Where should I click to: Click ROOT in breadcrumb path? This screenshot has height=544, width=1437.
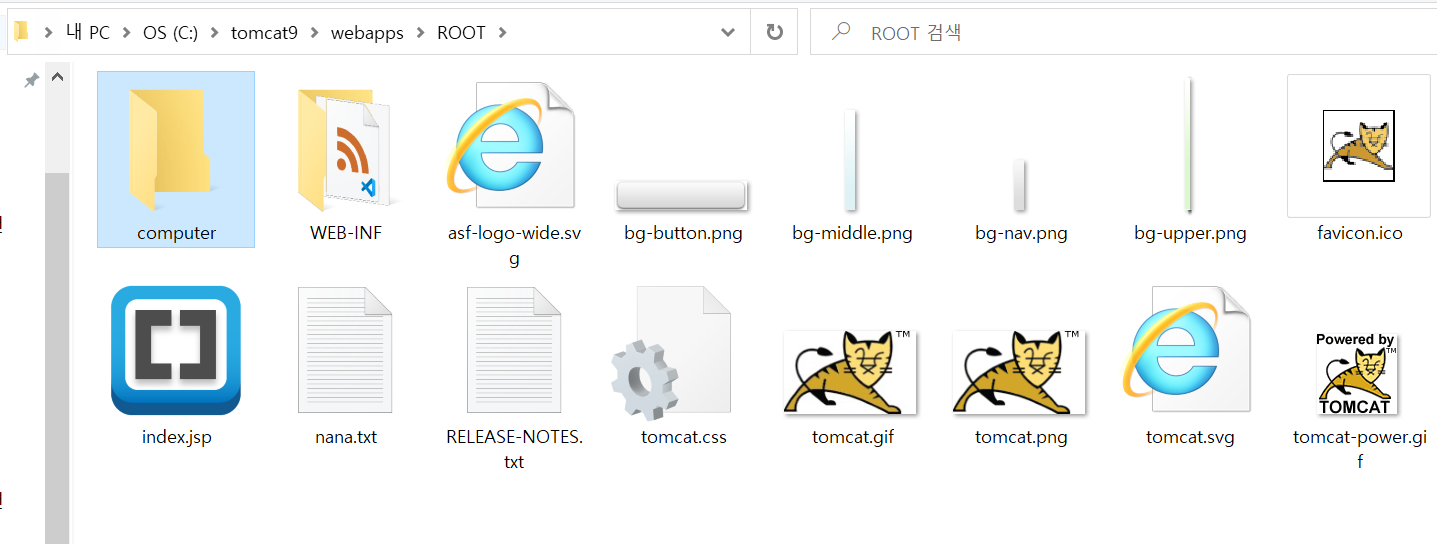click(x=461, y=32)
